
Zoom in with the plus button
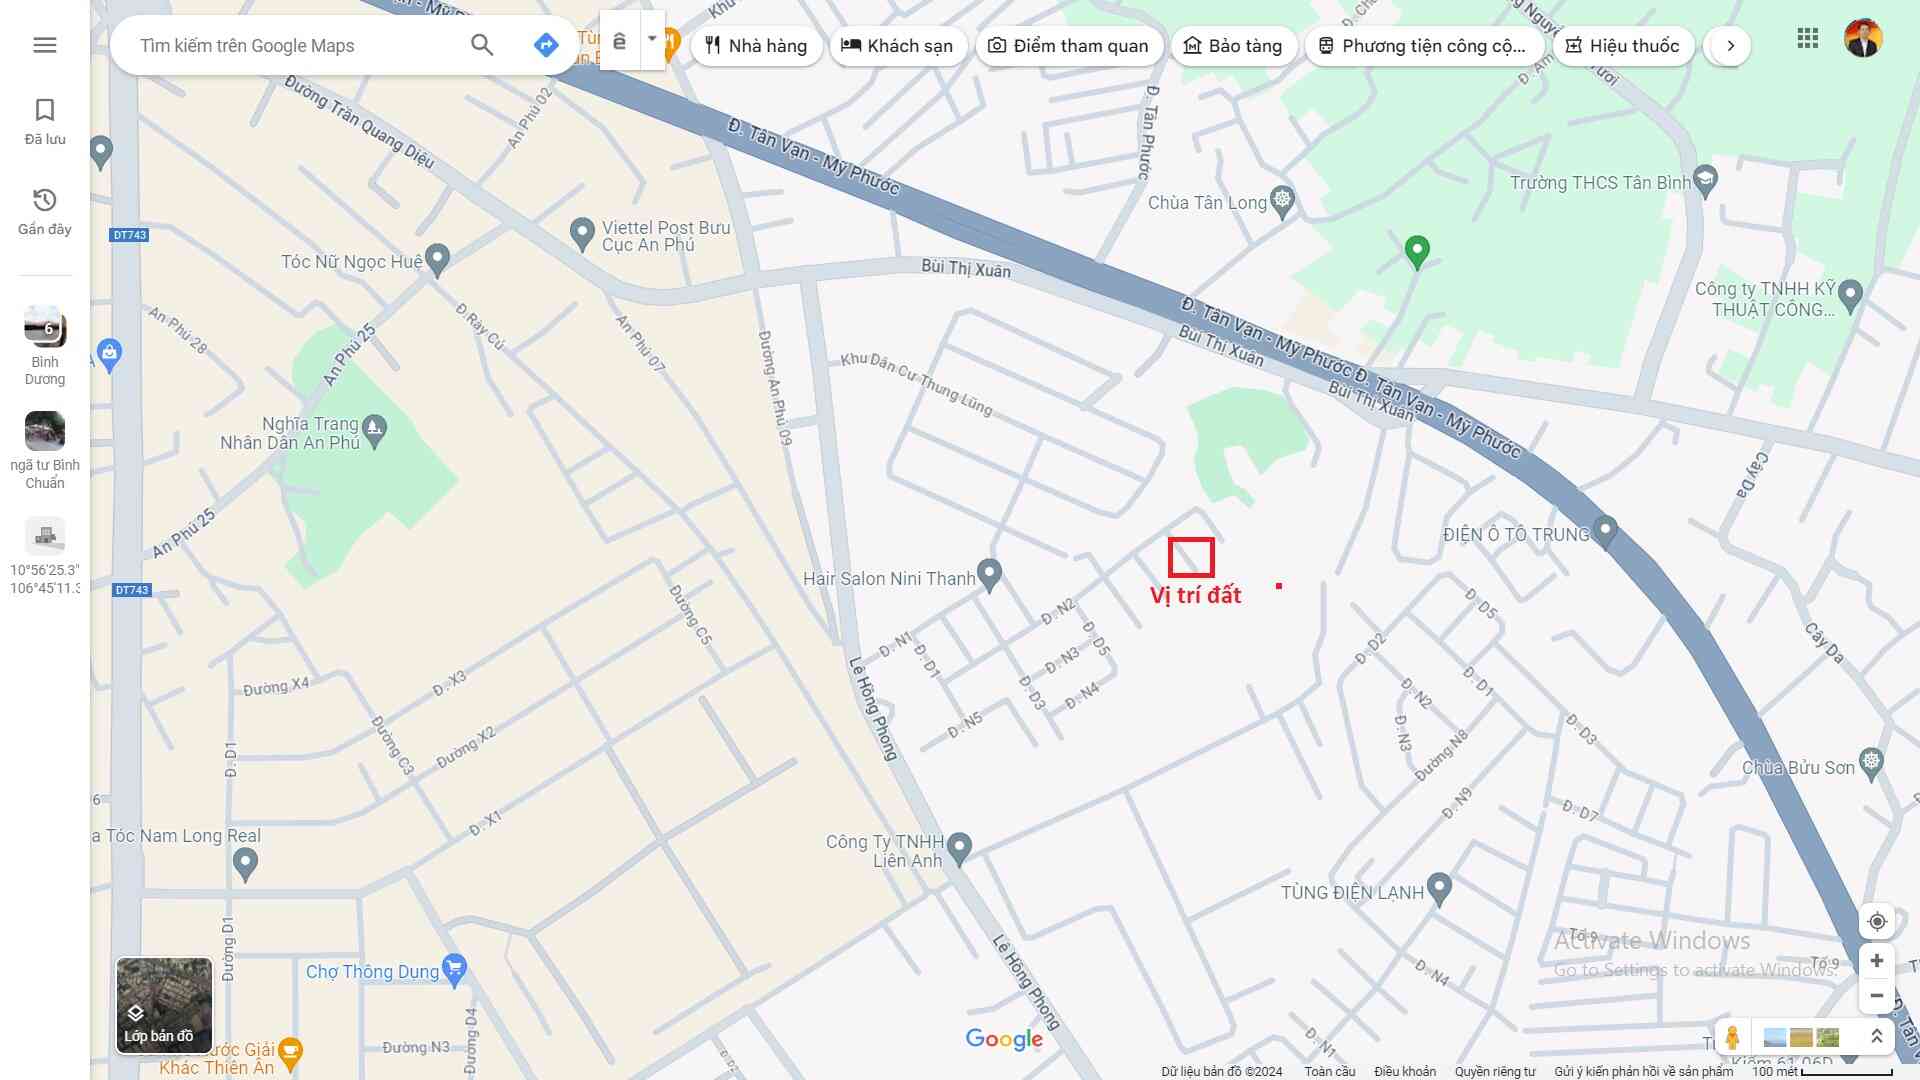(x=1877, y=961)
